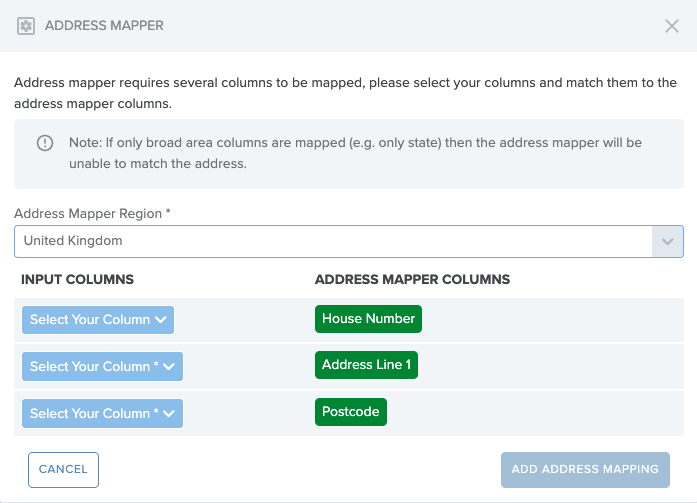Select input column for Address Line 1
Image resolution: width=697 pixels, height=503 pixels.
tap(102, 367)
